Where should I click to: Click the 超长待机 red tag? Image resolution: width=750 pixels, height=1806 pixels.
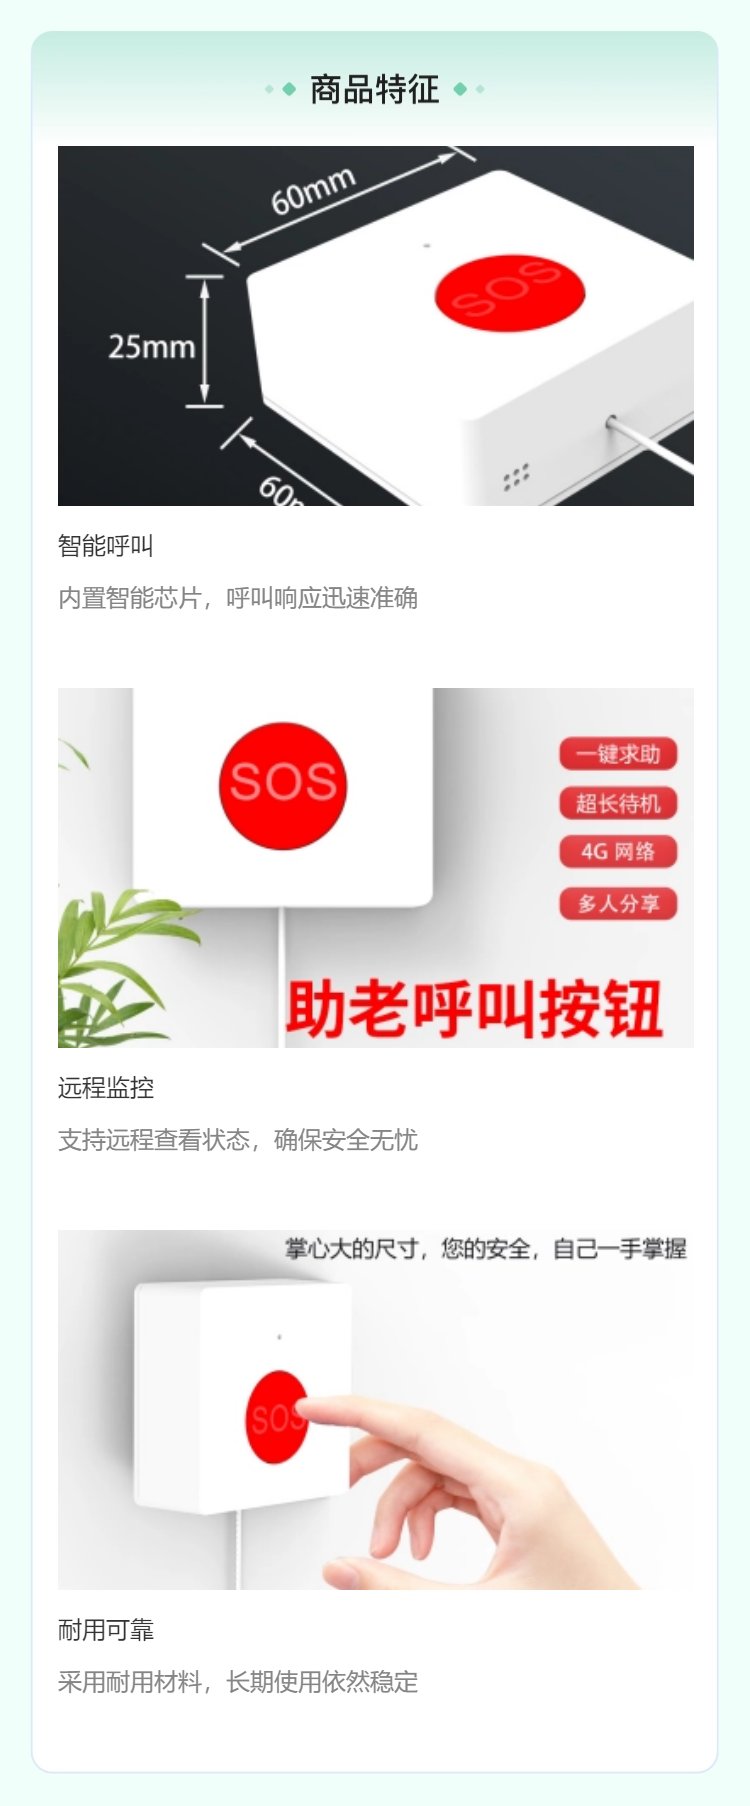[618, 803]
